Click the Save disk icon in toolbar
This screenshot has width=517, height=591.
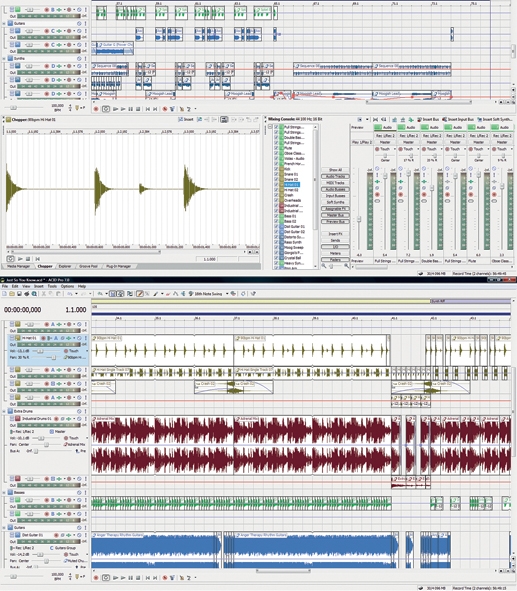point(19,294)
